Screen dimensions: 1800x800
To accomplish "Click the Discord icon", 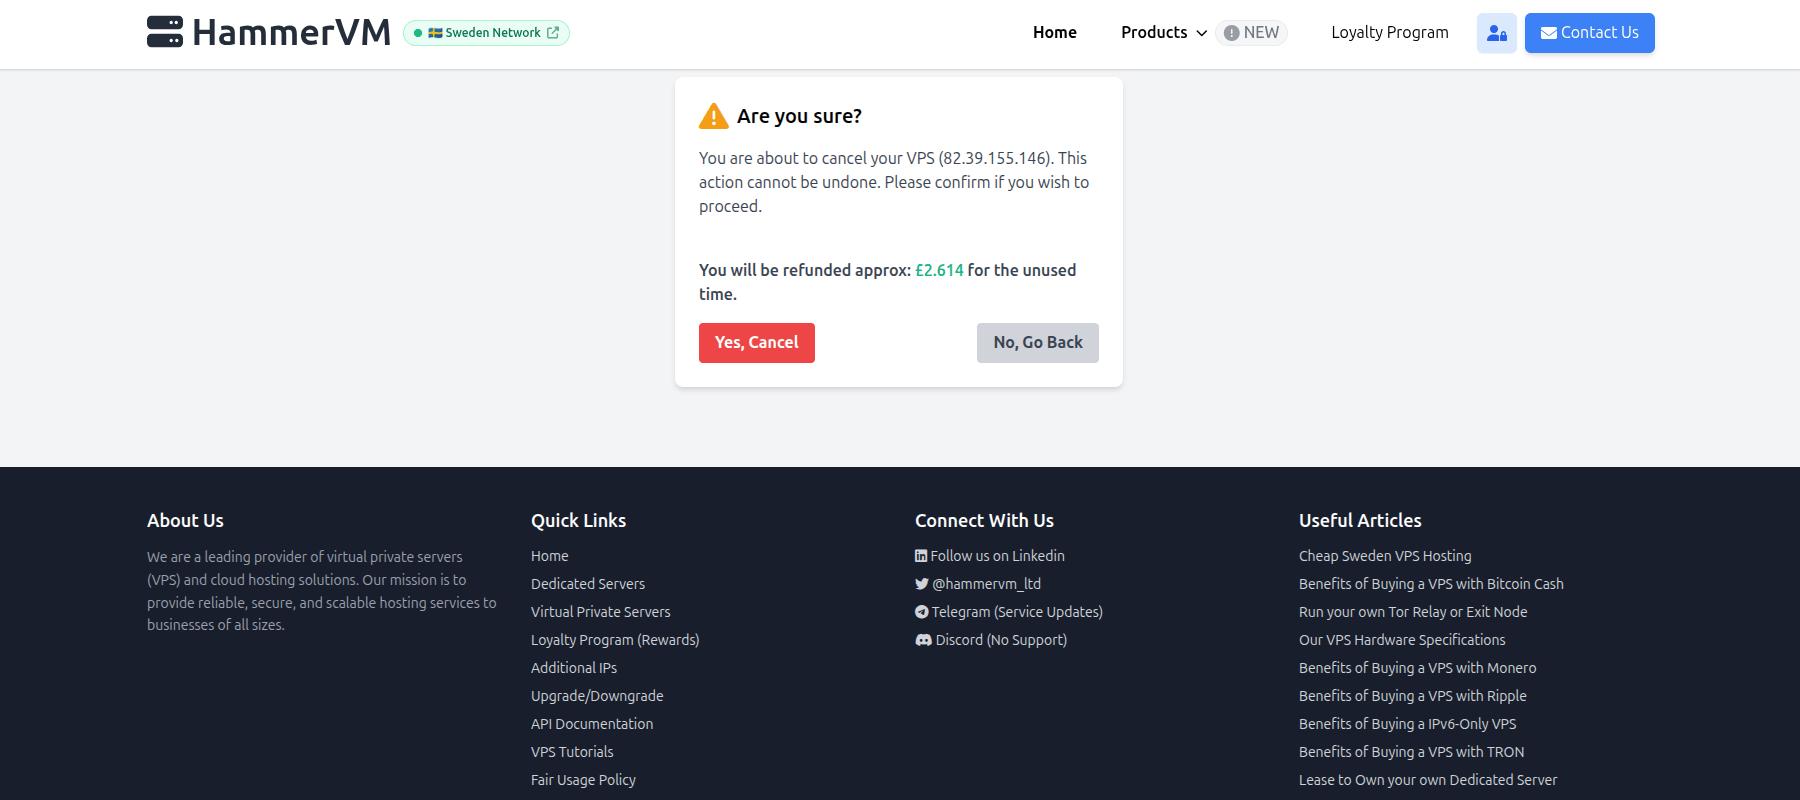I will click(x=923, y=640).
